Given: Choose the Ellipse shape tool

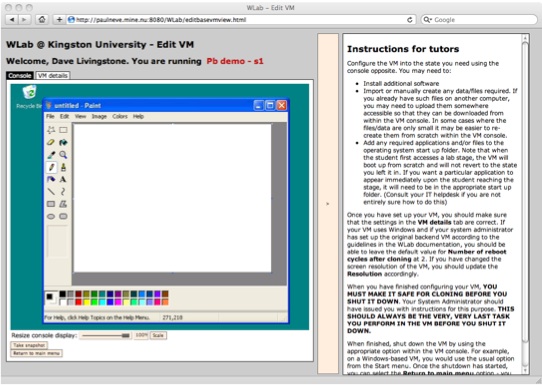Looking at the screenshot, I should tap(51, 216).
